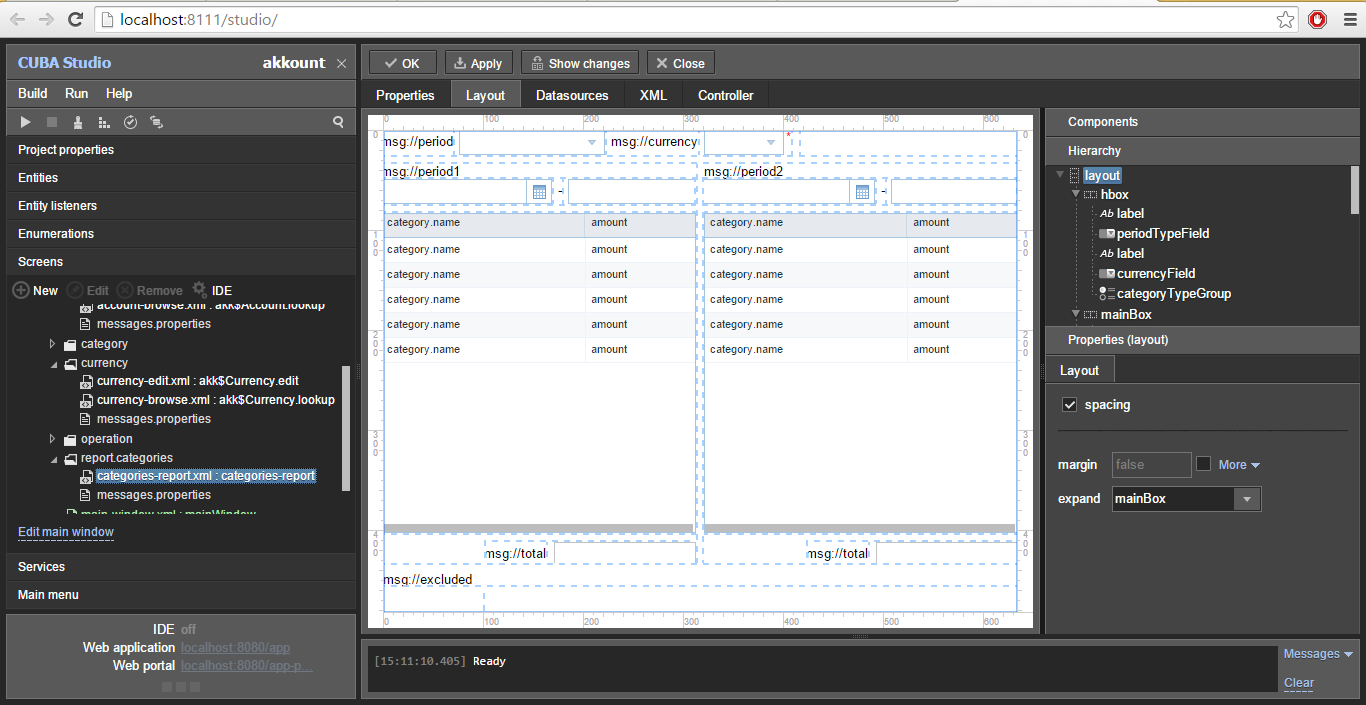Expand the More properties dropdown

[1238, 465]
